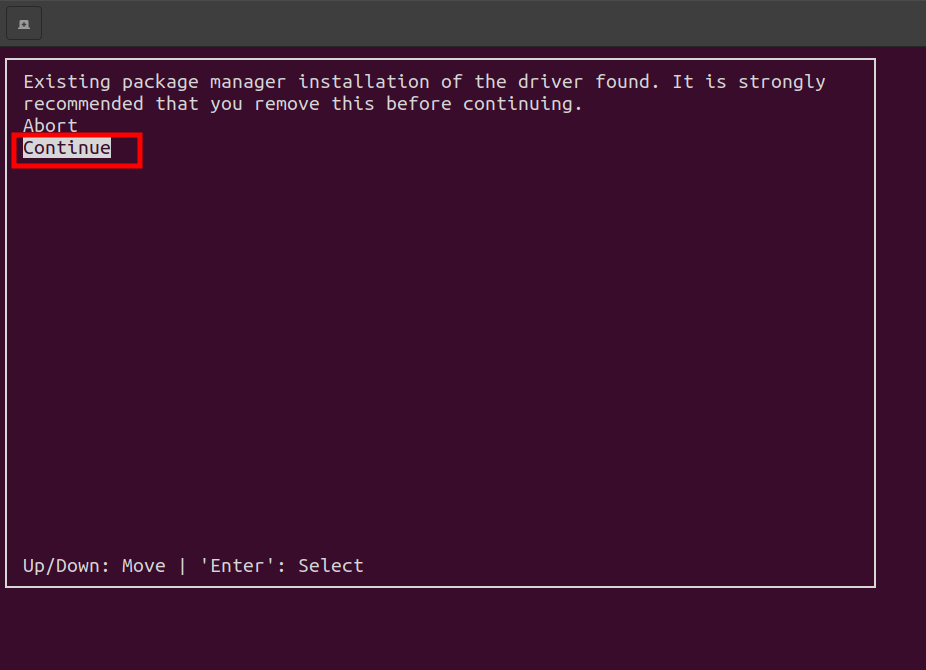Viewport: 926px width, 670px height.
Task: Click the word 'remove' in the warning
Action: 286,104
